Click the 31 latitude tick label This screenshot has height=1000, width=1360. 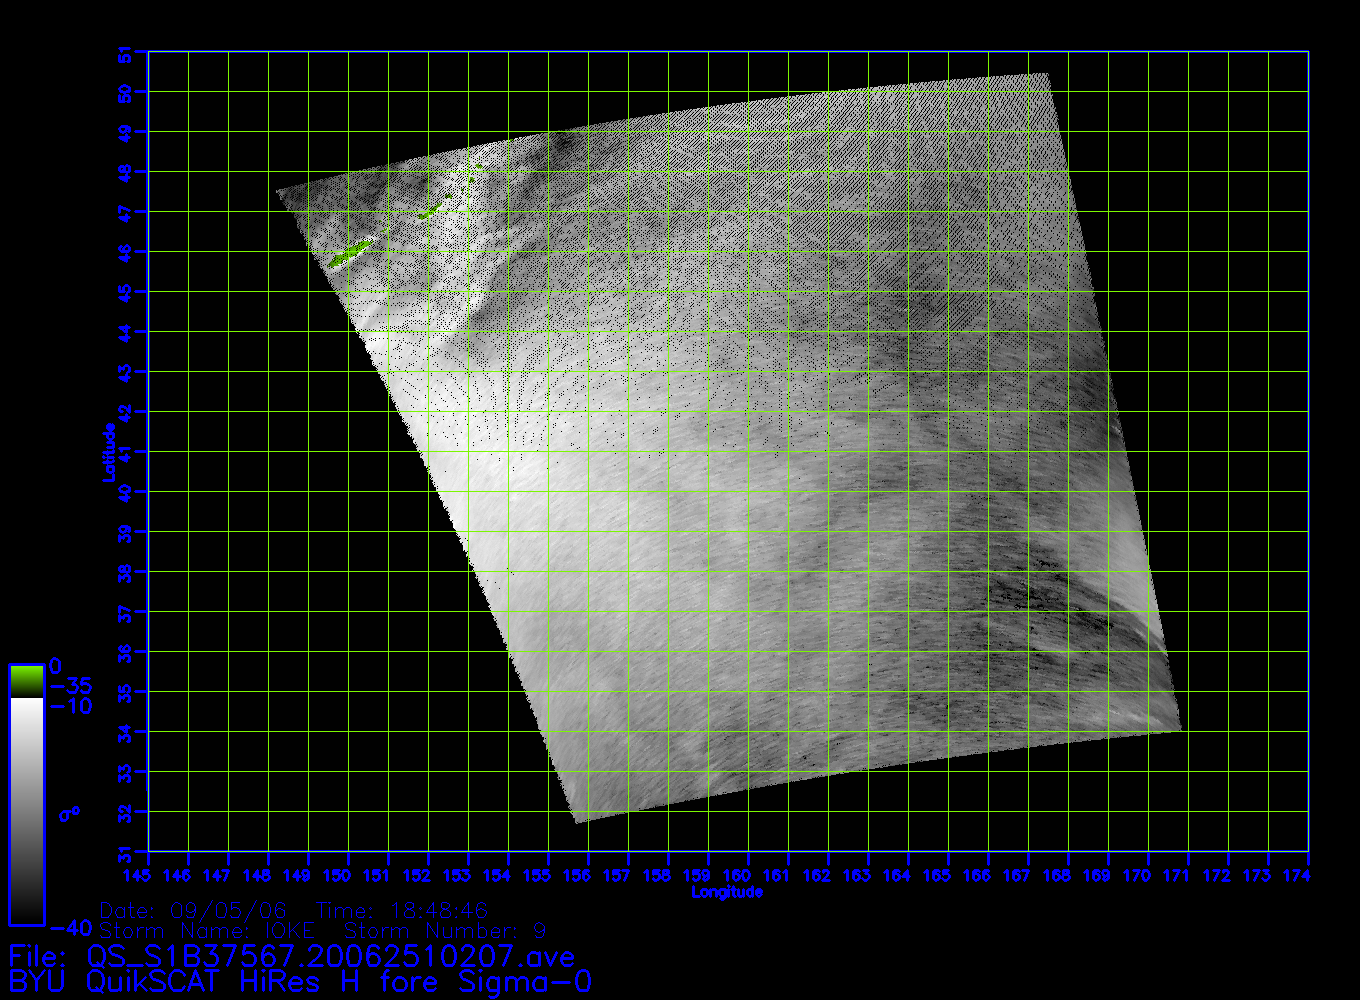tap(125, 852)
